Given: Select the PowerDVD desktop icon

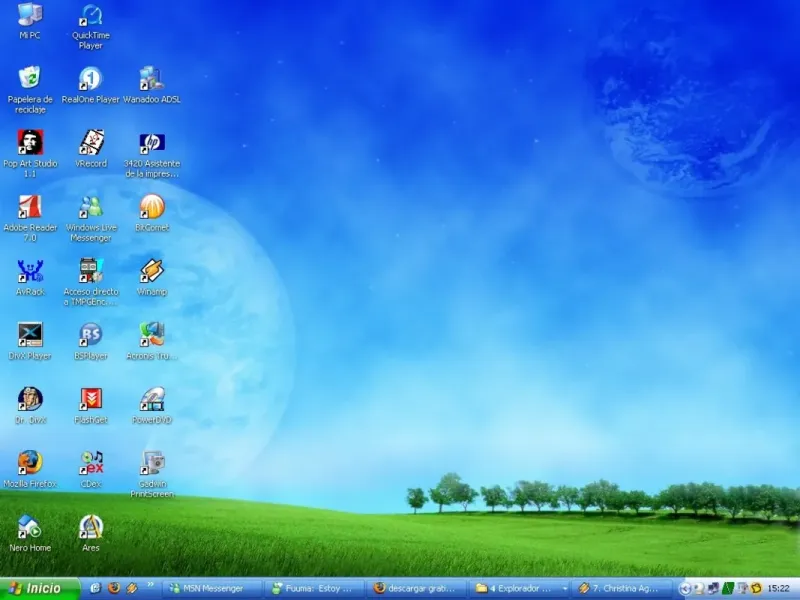Looking at the screenshot, I should [x=152, y=405].
